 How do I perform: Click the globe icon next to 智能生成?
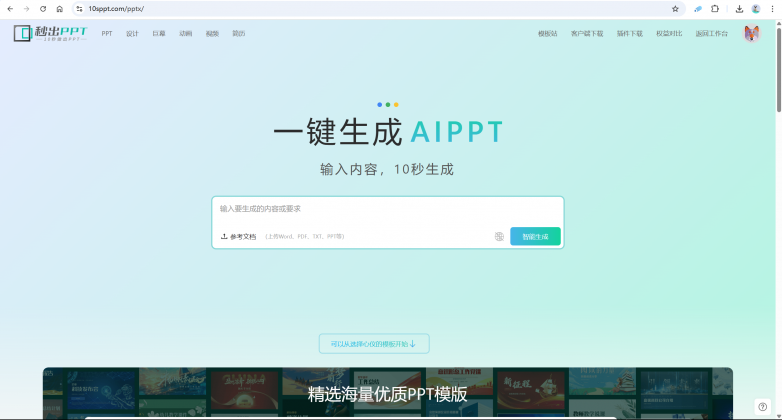coord(499,236)
